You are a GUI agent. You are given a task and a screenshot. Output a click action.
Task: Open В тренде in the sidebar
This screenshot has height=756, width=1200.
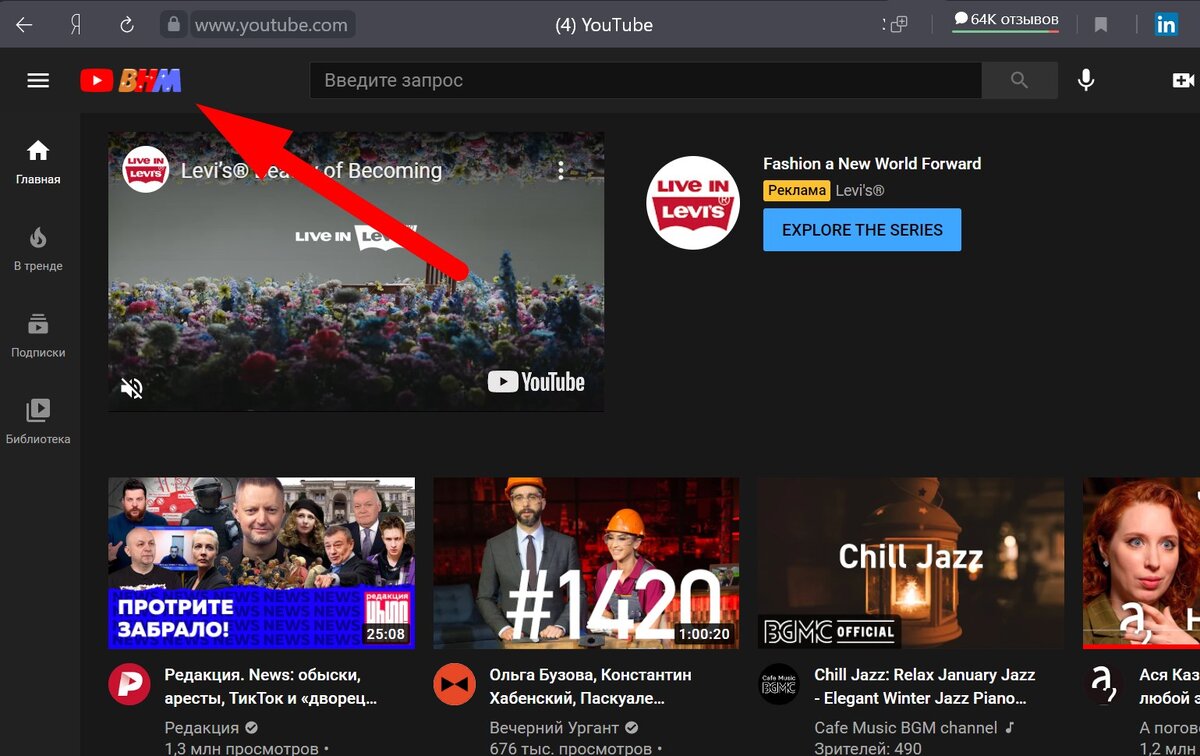[38, 249]
